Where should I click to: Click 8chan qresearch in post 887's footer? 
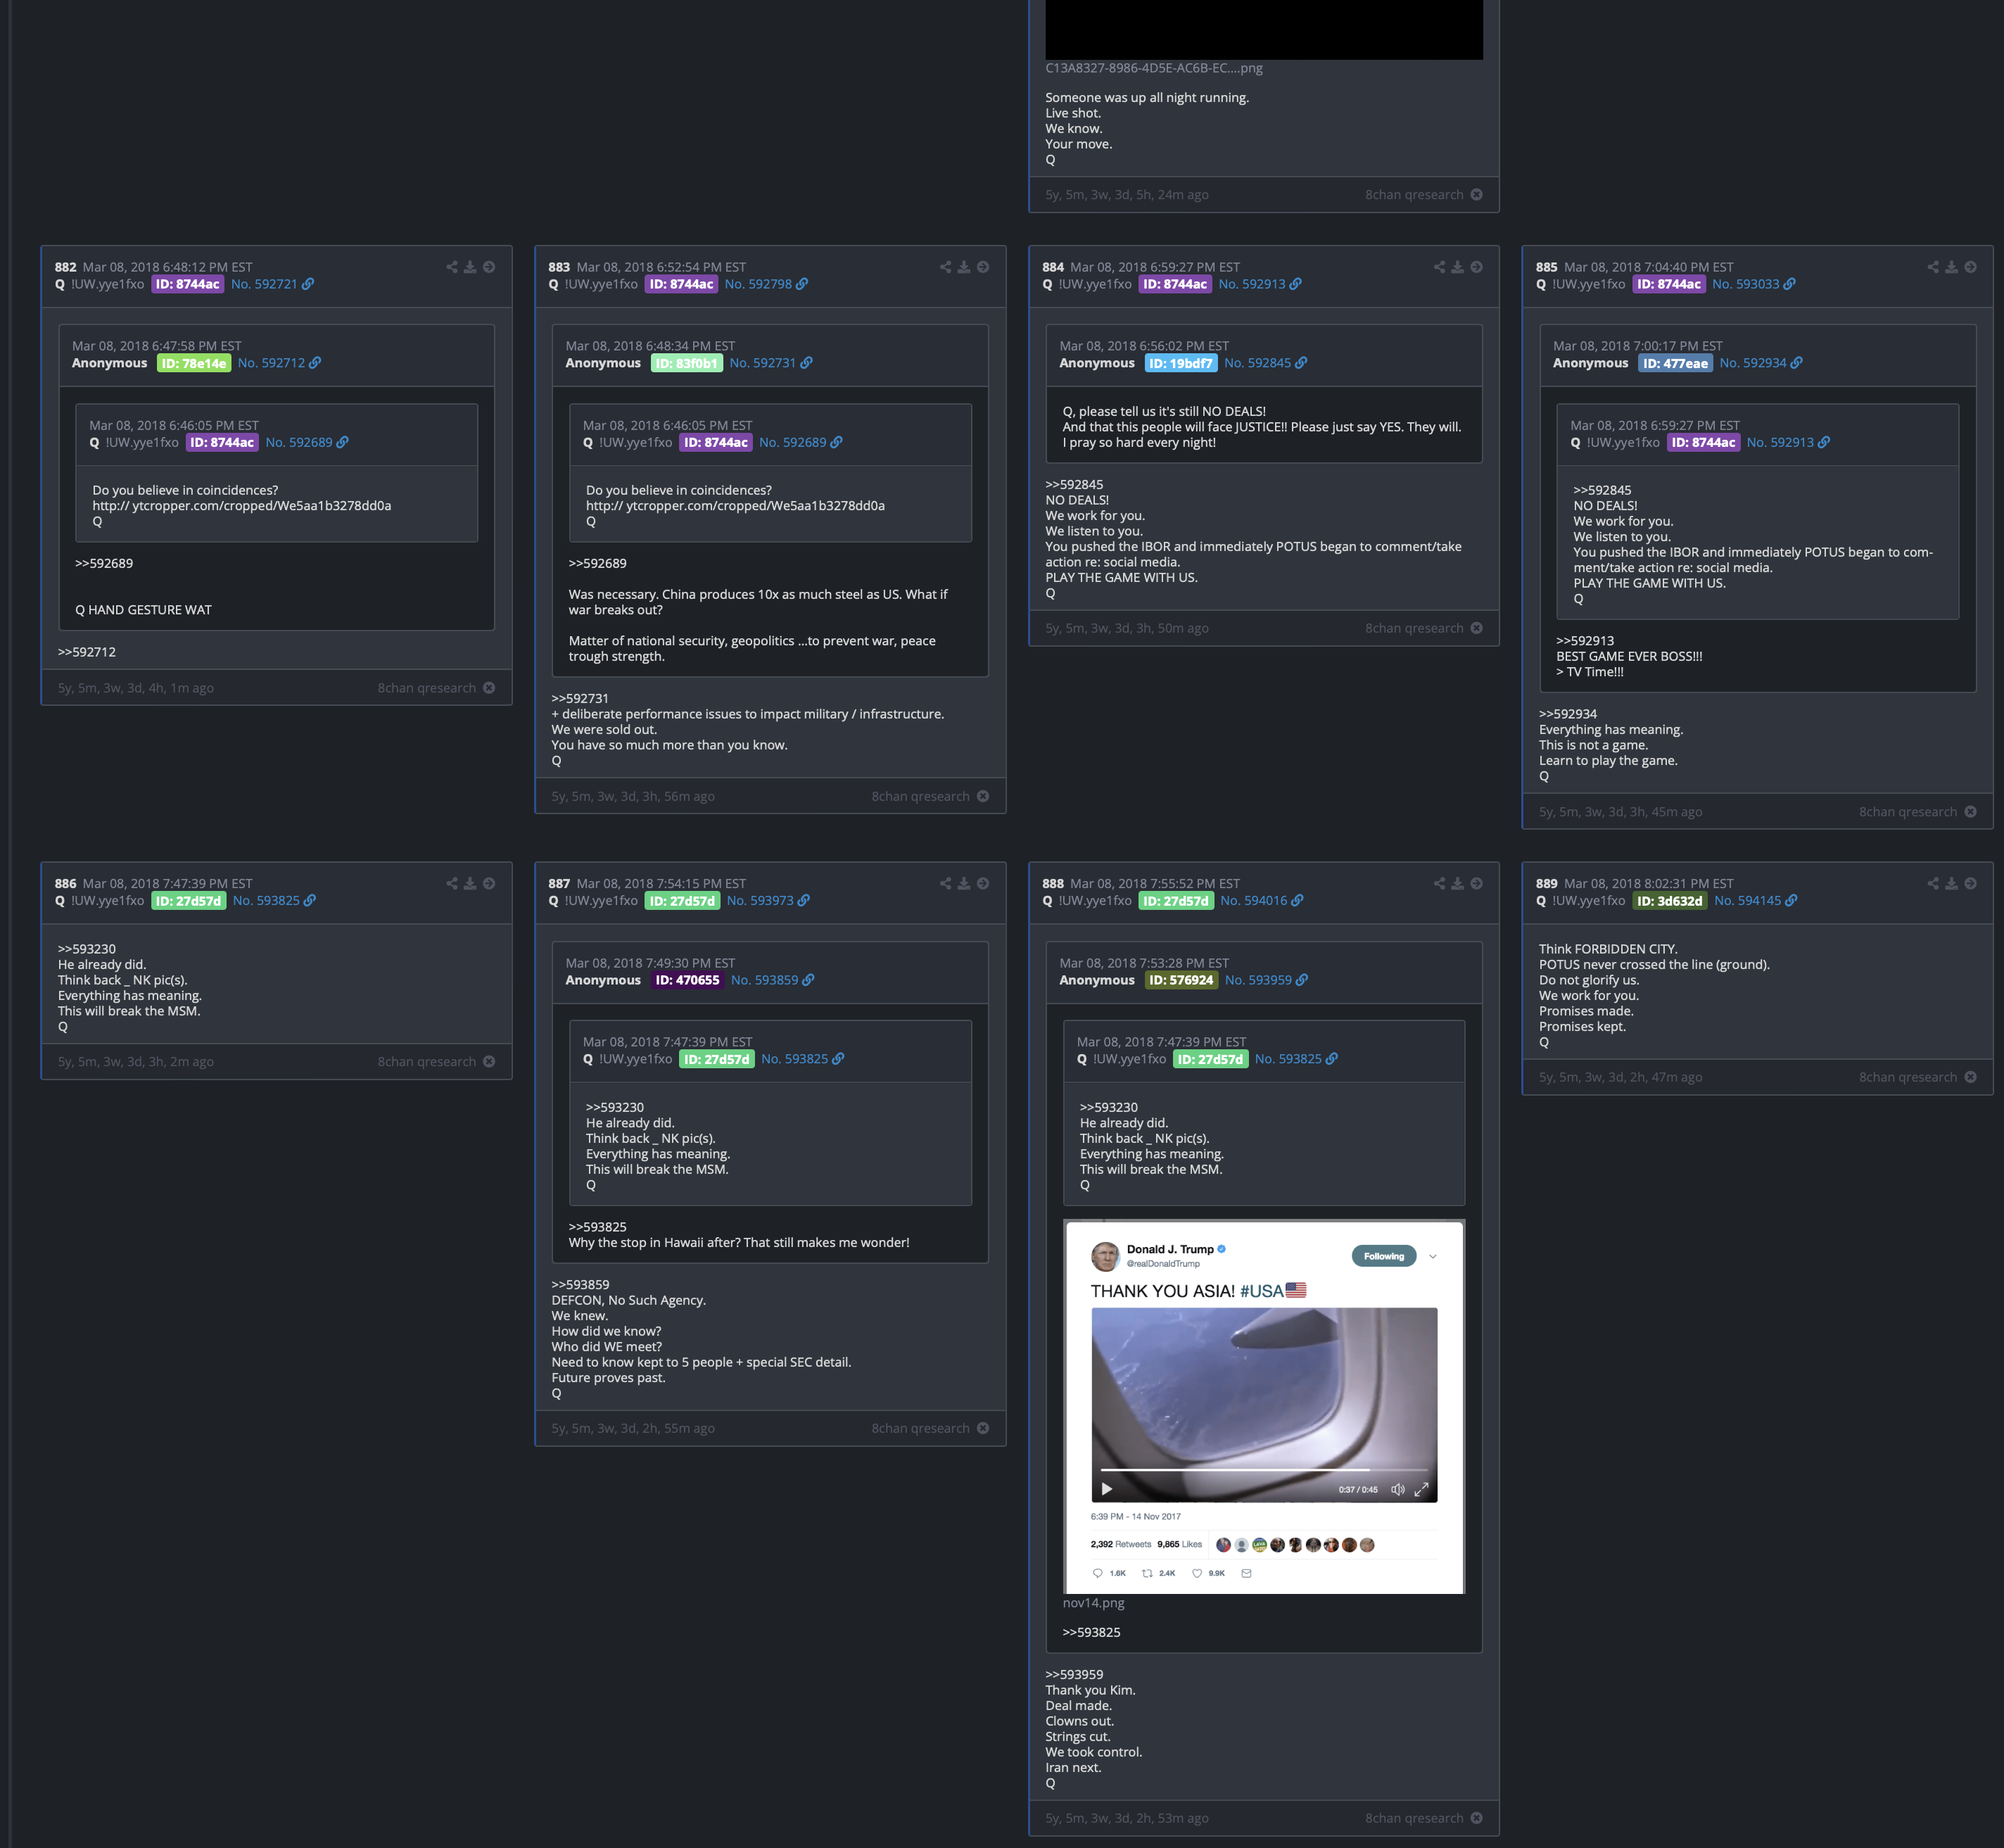point(920,1428)
